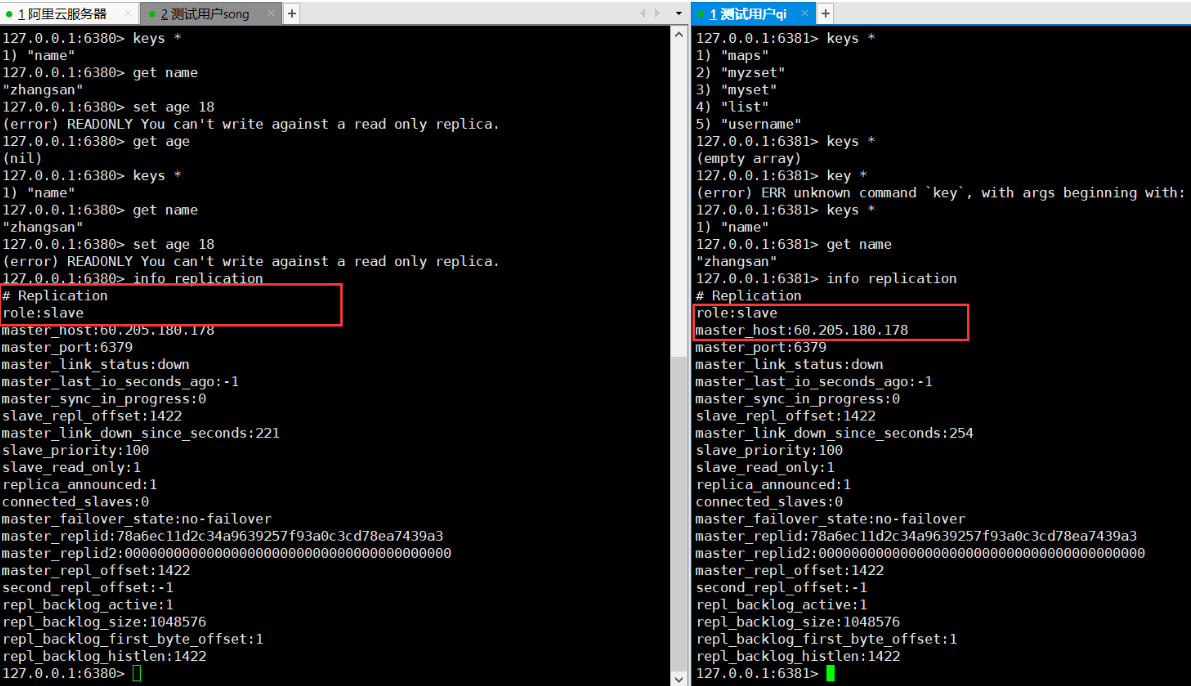Click scroll down arrow of left terminal
The width and height of the screenshot is (1191, 686).
(x=679, y=678)
